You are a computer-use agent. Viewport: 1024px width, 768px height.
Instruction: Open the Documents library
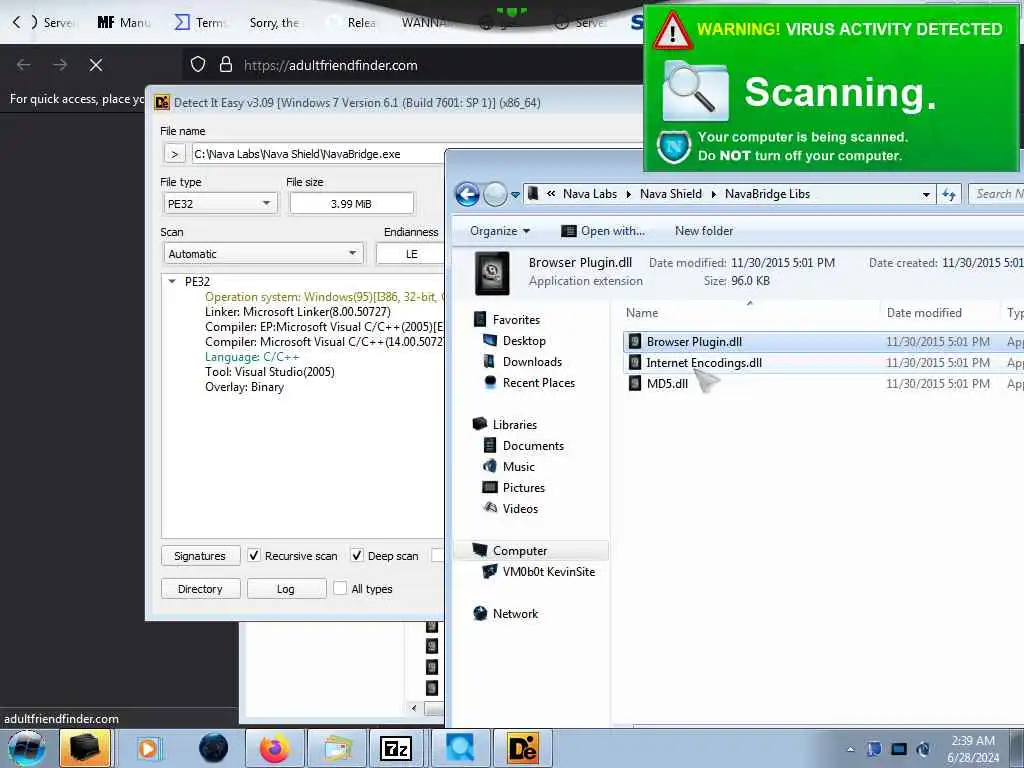point(533,445)
